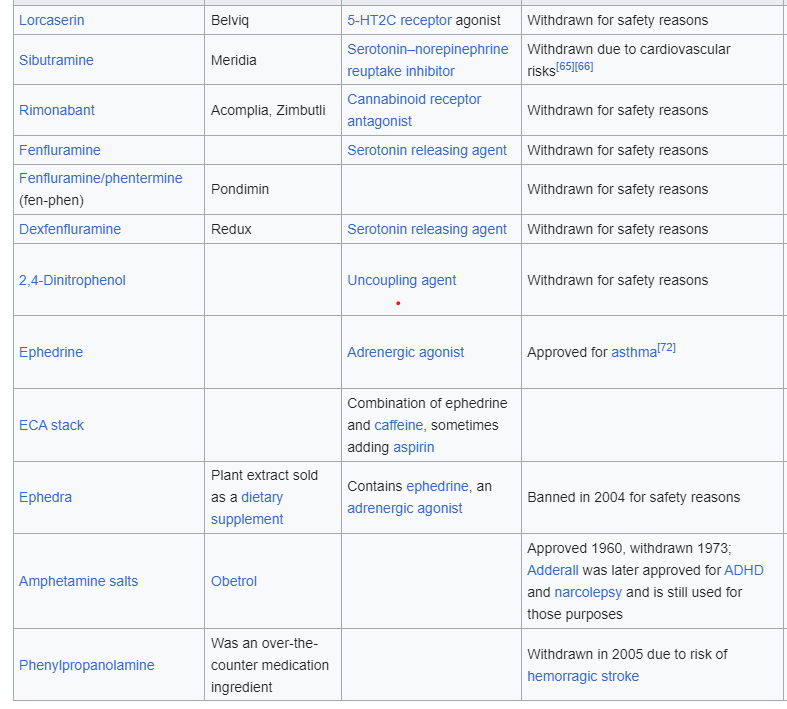Image resolution: width=787 pixels, height=709 pixels.
Task: Click the Phenylpropanolamine link
Action: click(87, 665)
